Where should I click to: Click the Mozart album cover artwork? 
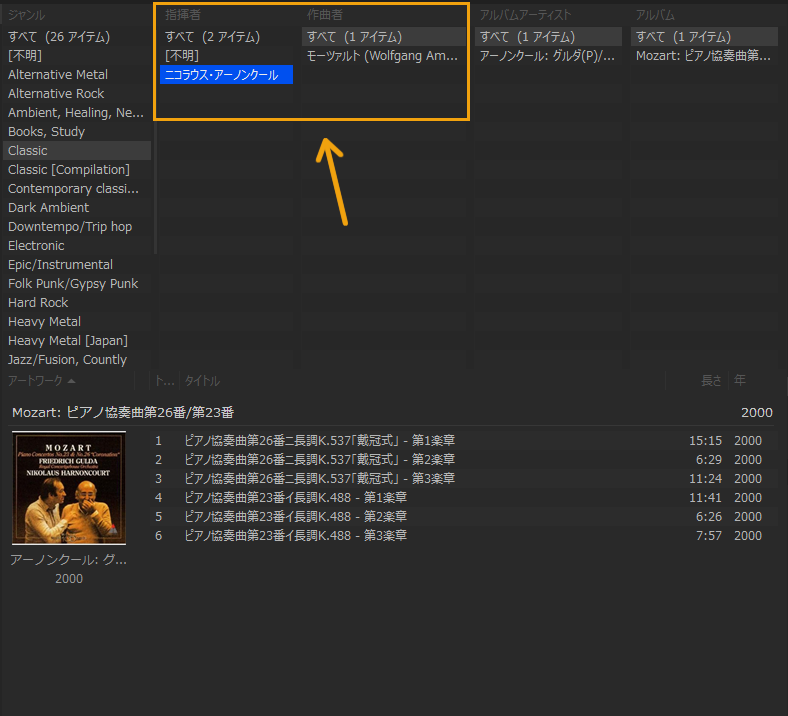tap(69, 488)
